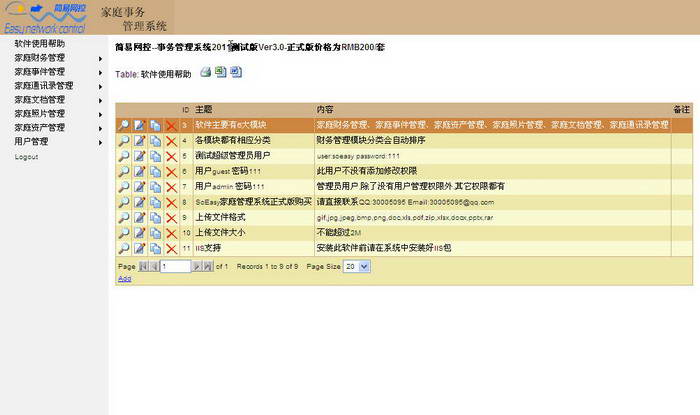The width and height of the screenshot is (700, 415).
Task: Delete record ID 3 red X
Action: coord(171,125)
